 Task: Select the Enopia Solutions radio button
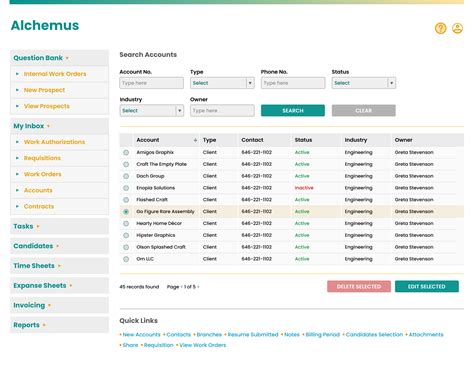(x=126, y=188)
